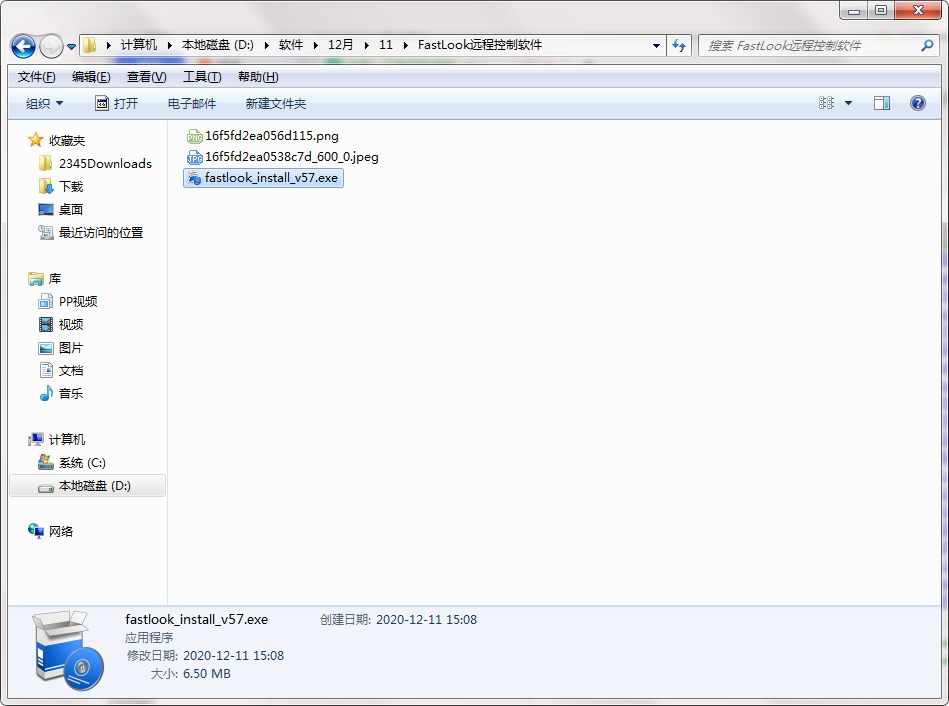Image resolution: width=949 pixels, height=706 pixels.
Task: Open the 编辑(E) menu
Action: point(91,77)
